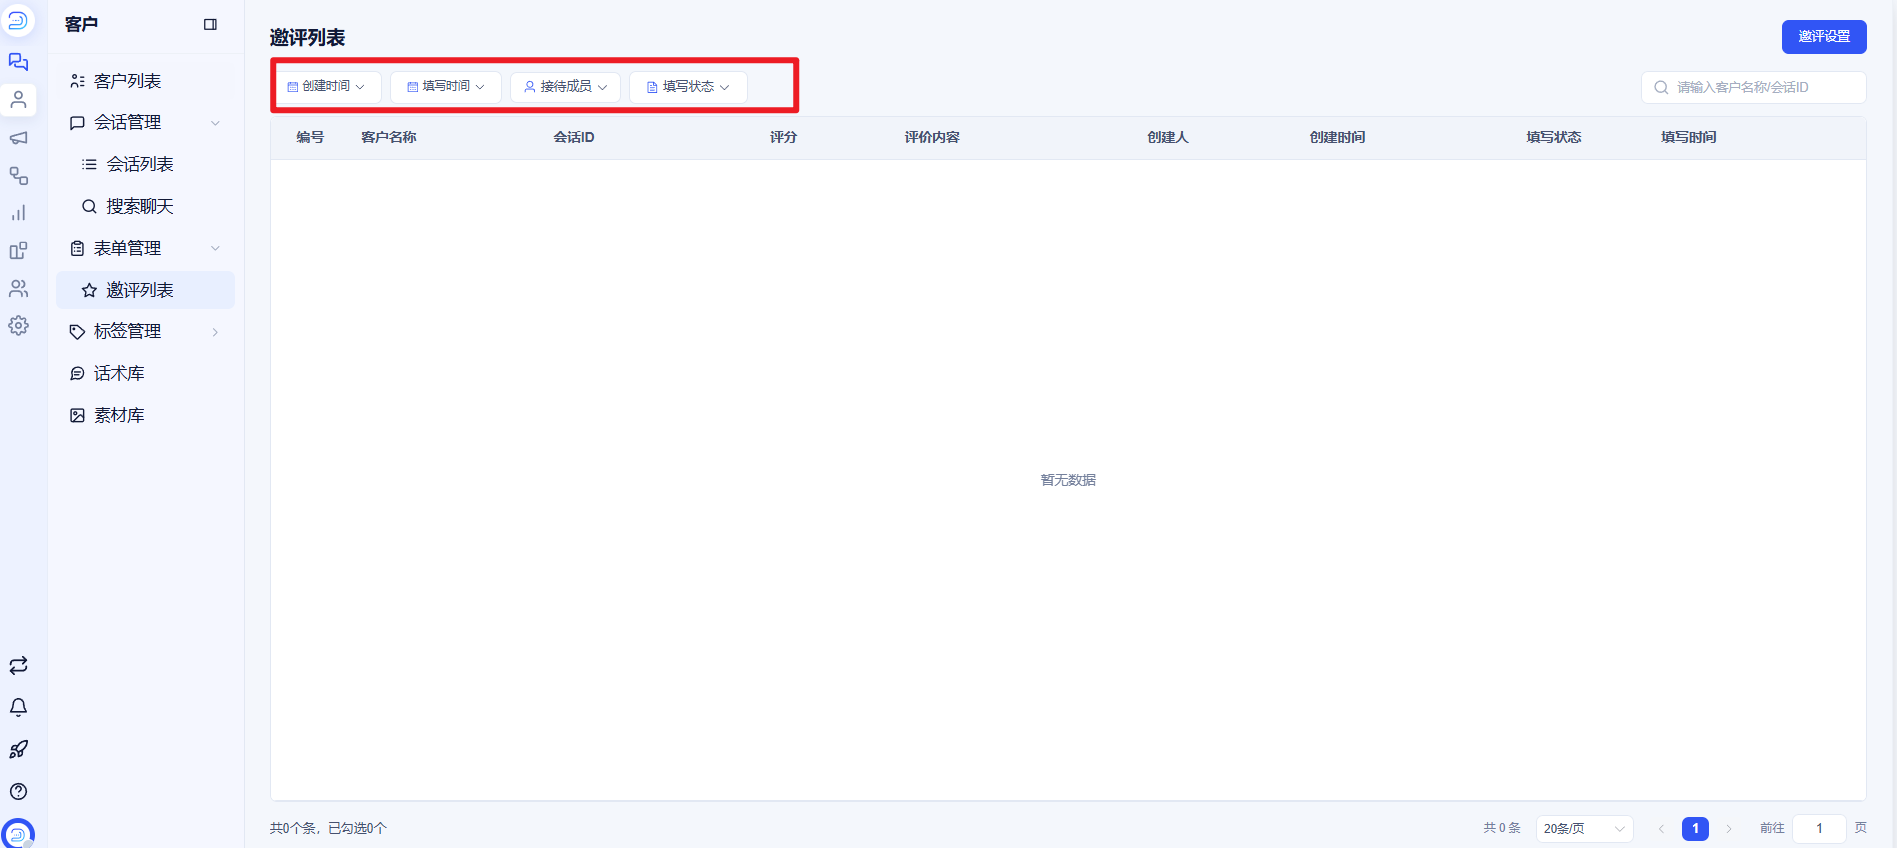Collapse the 会话管理 menu chevron

pos(215,123)
